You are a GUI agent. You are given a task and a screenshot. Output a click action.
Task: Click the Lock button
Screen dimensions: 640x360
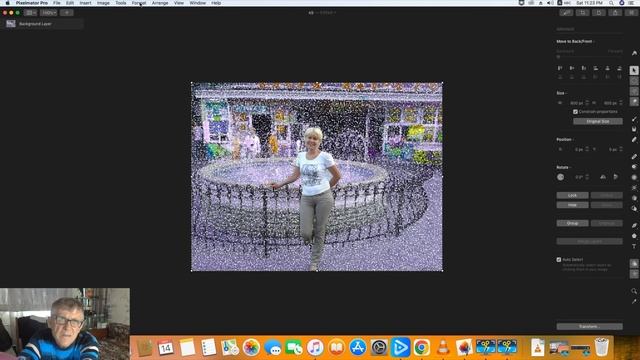click(x=572, y=196)
